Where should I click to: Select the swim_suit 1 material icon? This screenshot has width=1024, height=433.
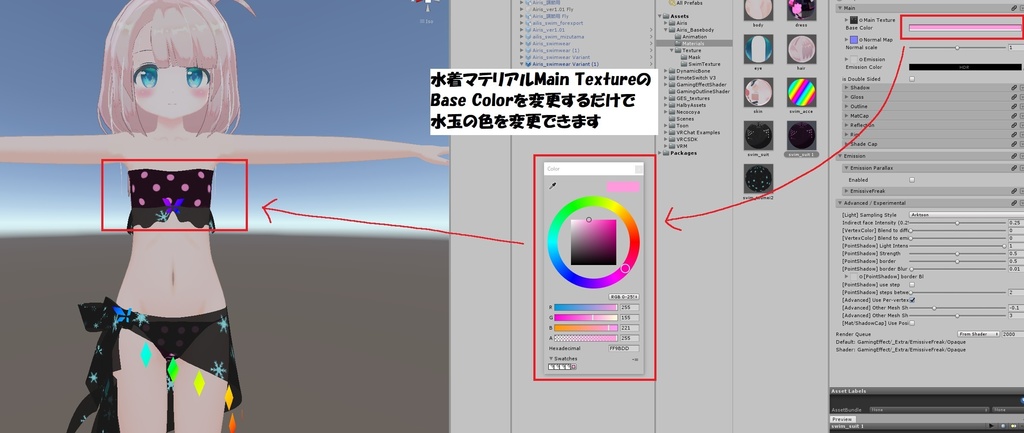(801, 135)
